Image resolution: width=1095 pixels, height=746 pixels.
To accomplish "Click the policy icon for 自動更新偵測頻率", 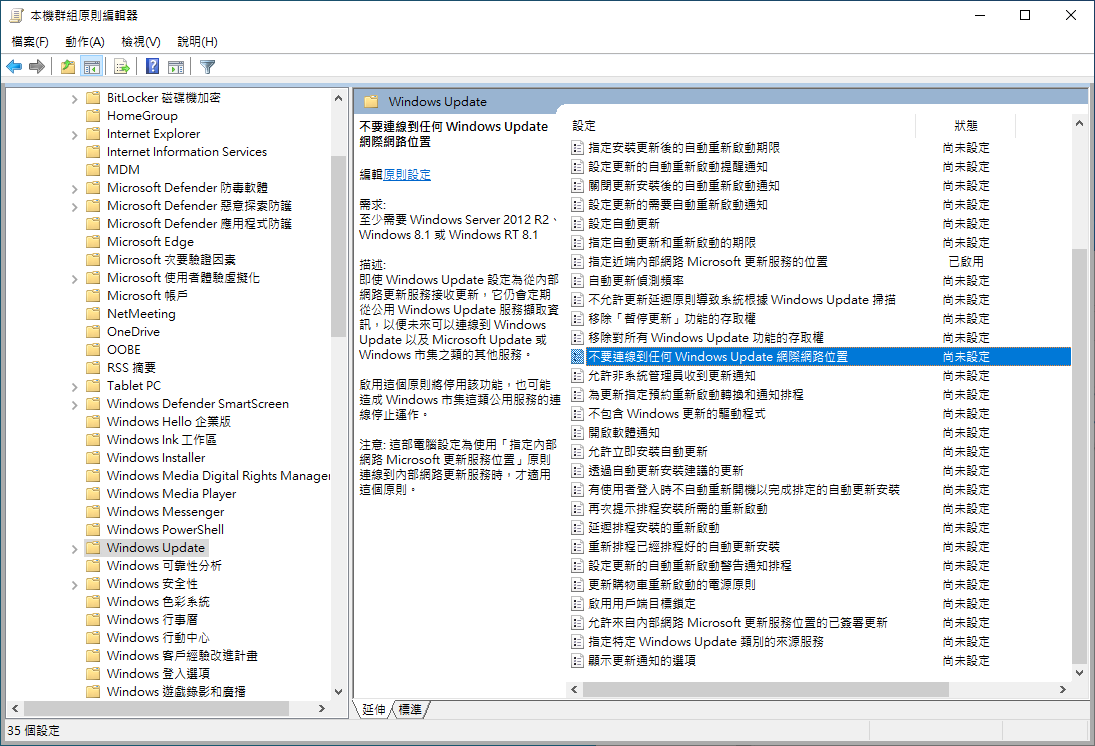I will [578, 281].
